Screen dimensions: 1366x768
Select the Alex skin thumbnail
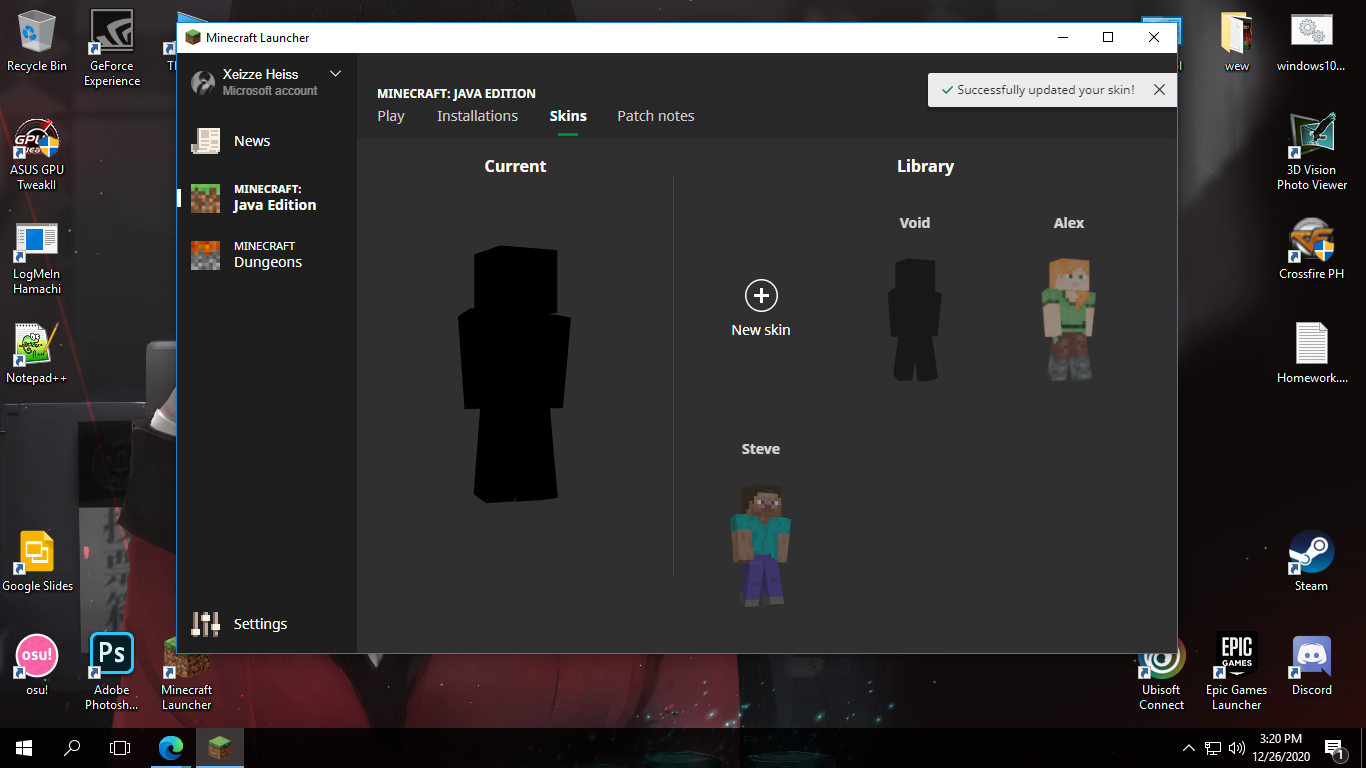click(1068, 319)
